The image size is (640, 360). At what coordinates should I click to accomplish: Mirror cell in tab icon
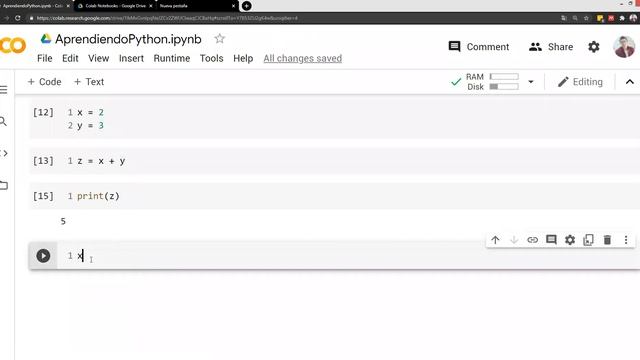[x=589, y=240]
